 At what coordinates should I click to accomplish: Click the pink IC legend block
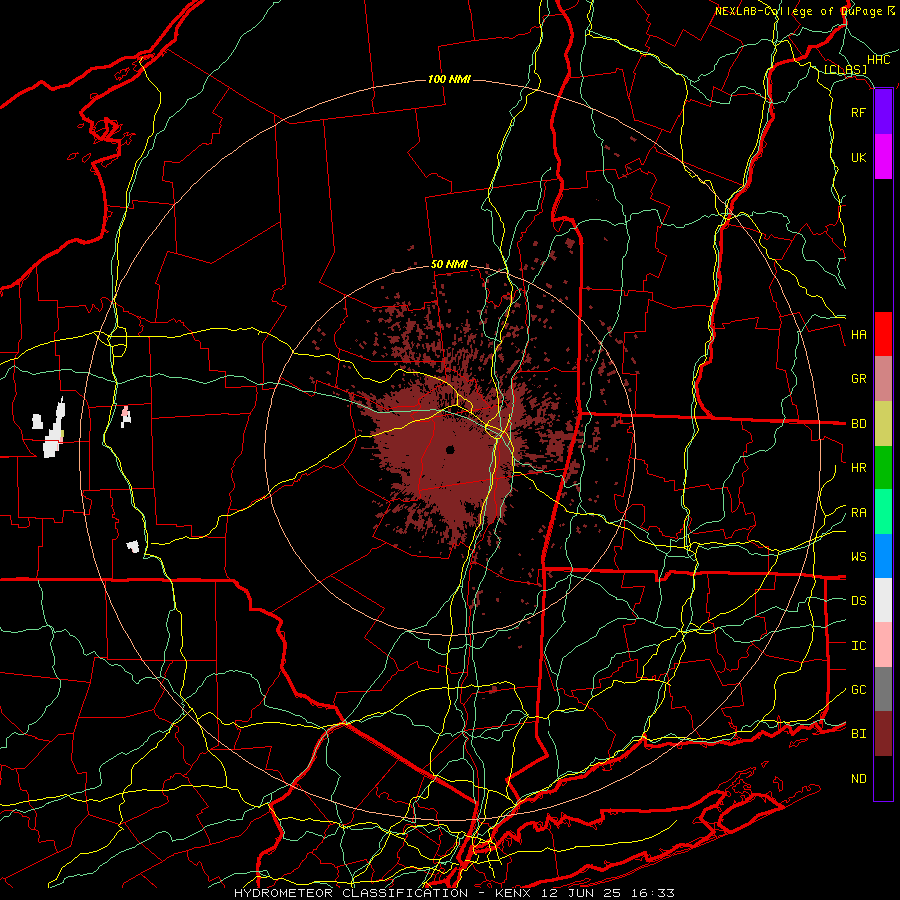coord(883,645)
